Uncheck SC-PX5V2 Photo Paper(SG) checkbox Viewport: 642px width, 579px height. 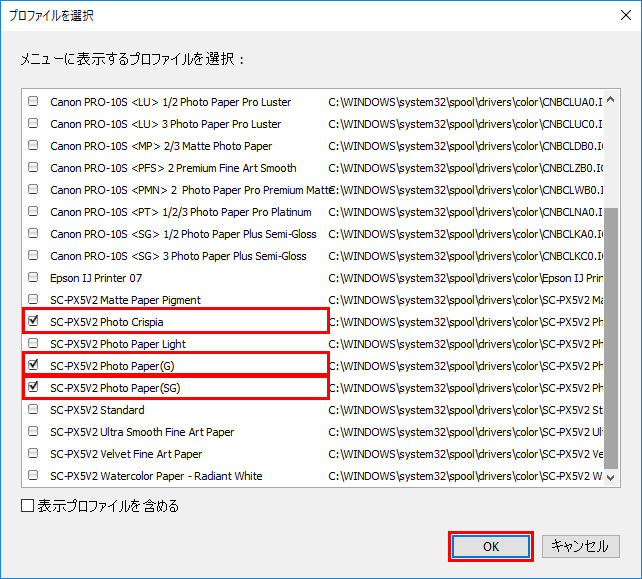(x=33, y=387)
